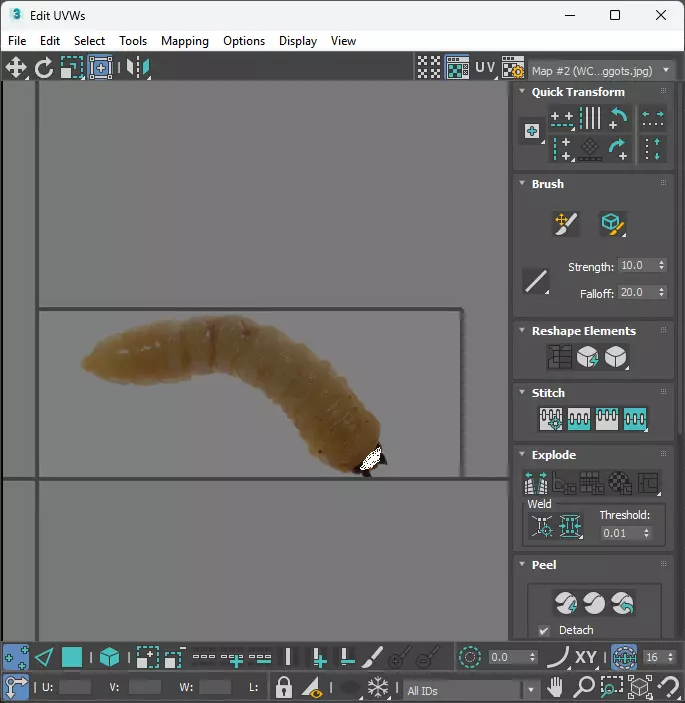Collapse the Stitch rollout
Screen dimensions: 685x703
(522, 392)
